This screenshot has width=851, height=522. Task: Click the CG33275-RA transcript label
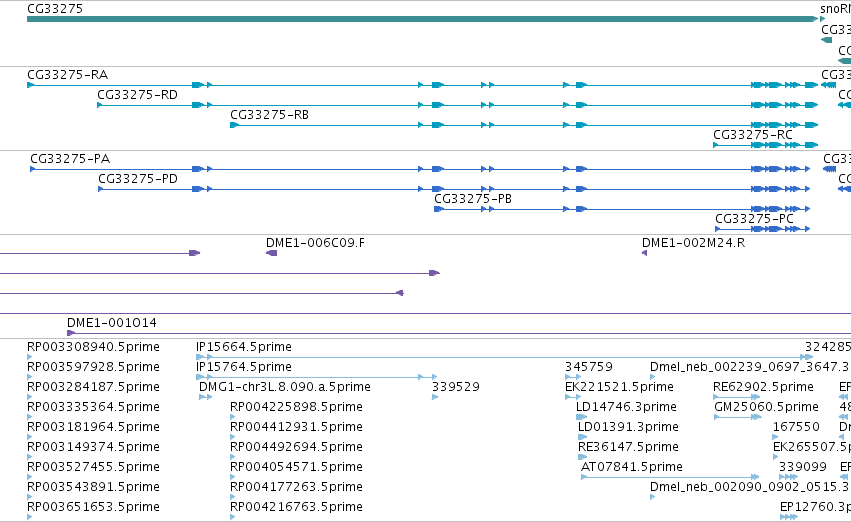pyautogui.click(x=67, y=75)
